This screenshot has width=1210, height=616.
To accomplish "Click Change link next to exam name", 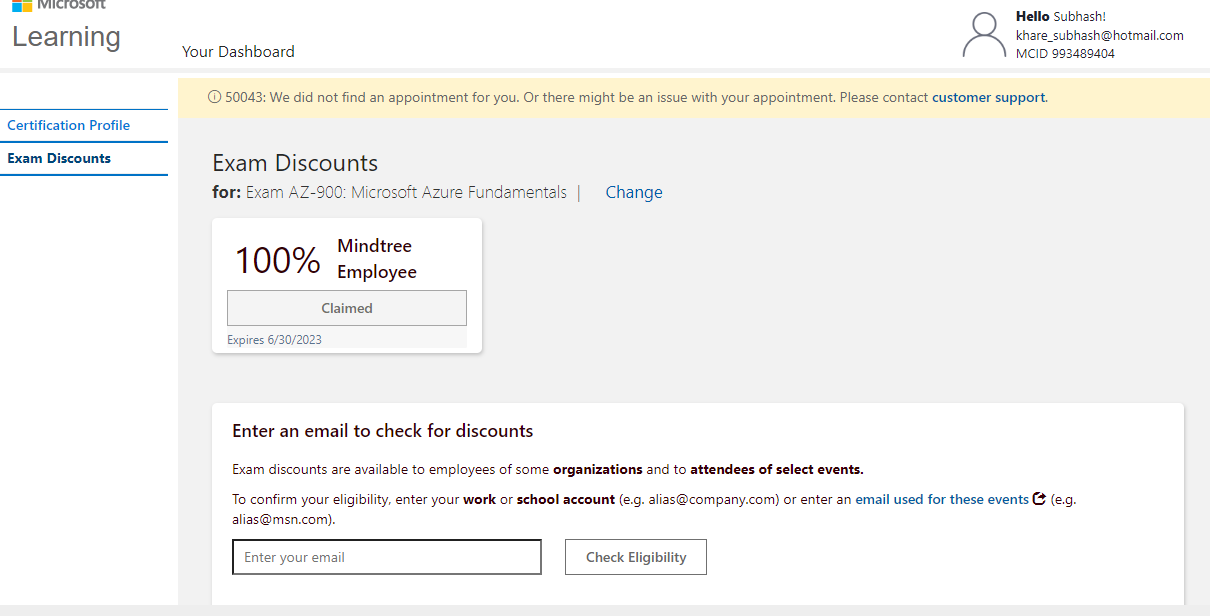I will coord(634,193).
